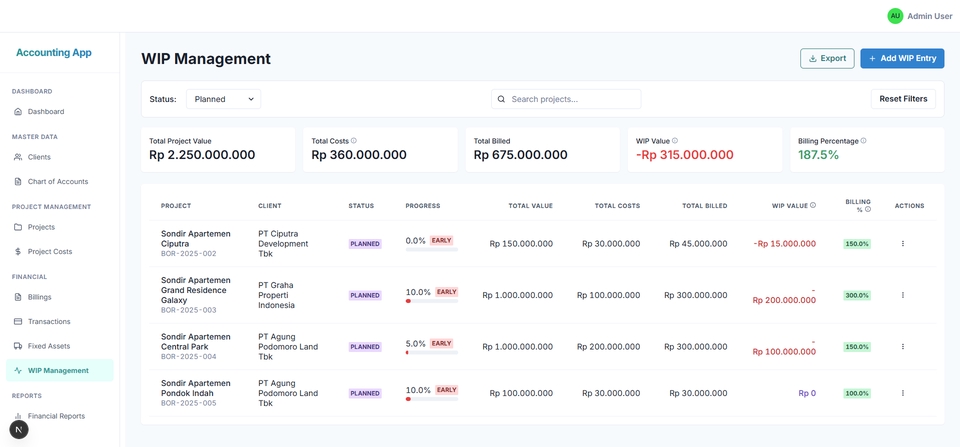This screenshot has width=960, height=447.
Task: Click the Transactions card icon
Action: tap(18, 321)
